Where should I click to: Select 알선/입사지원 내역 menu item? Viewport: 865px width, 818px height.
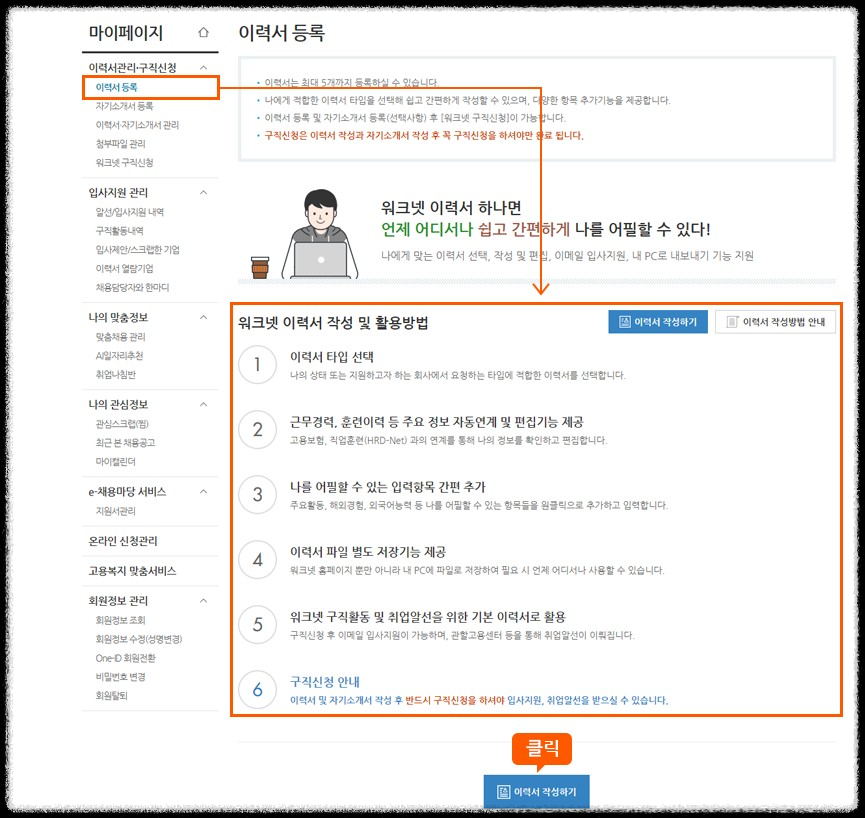[130, 212]
